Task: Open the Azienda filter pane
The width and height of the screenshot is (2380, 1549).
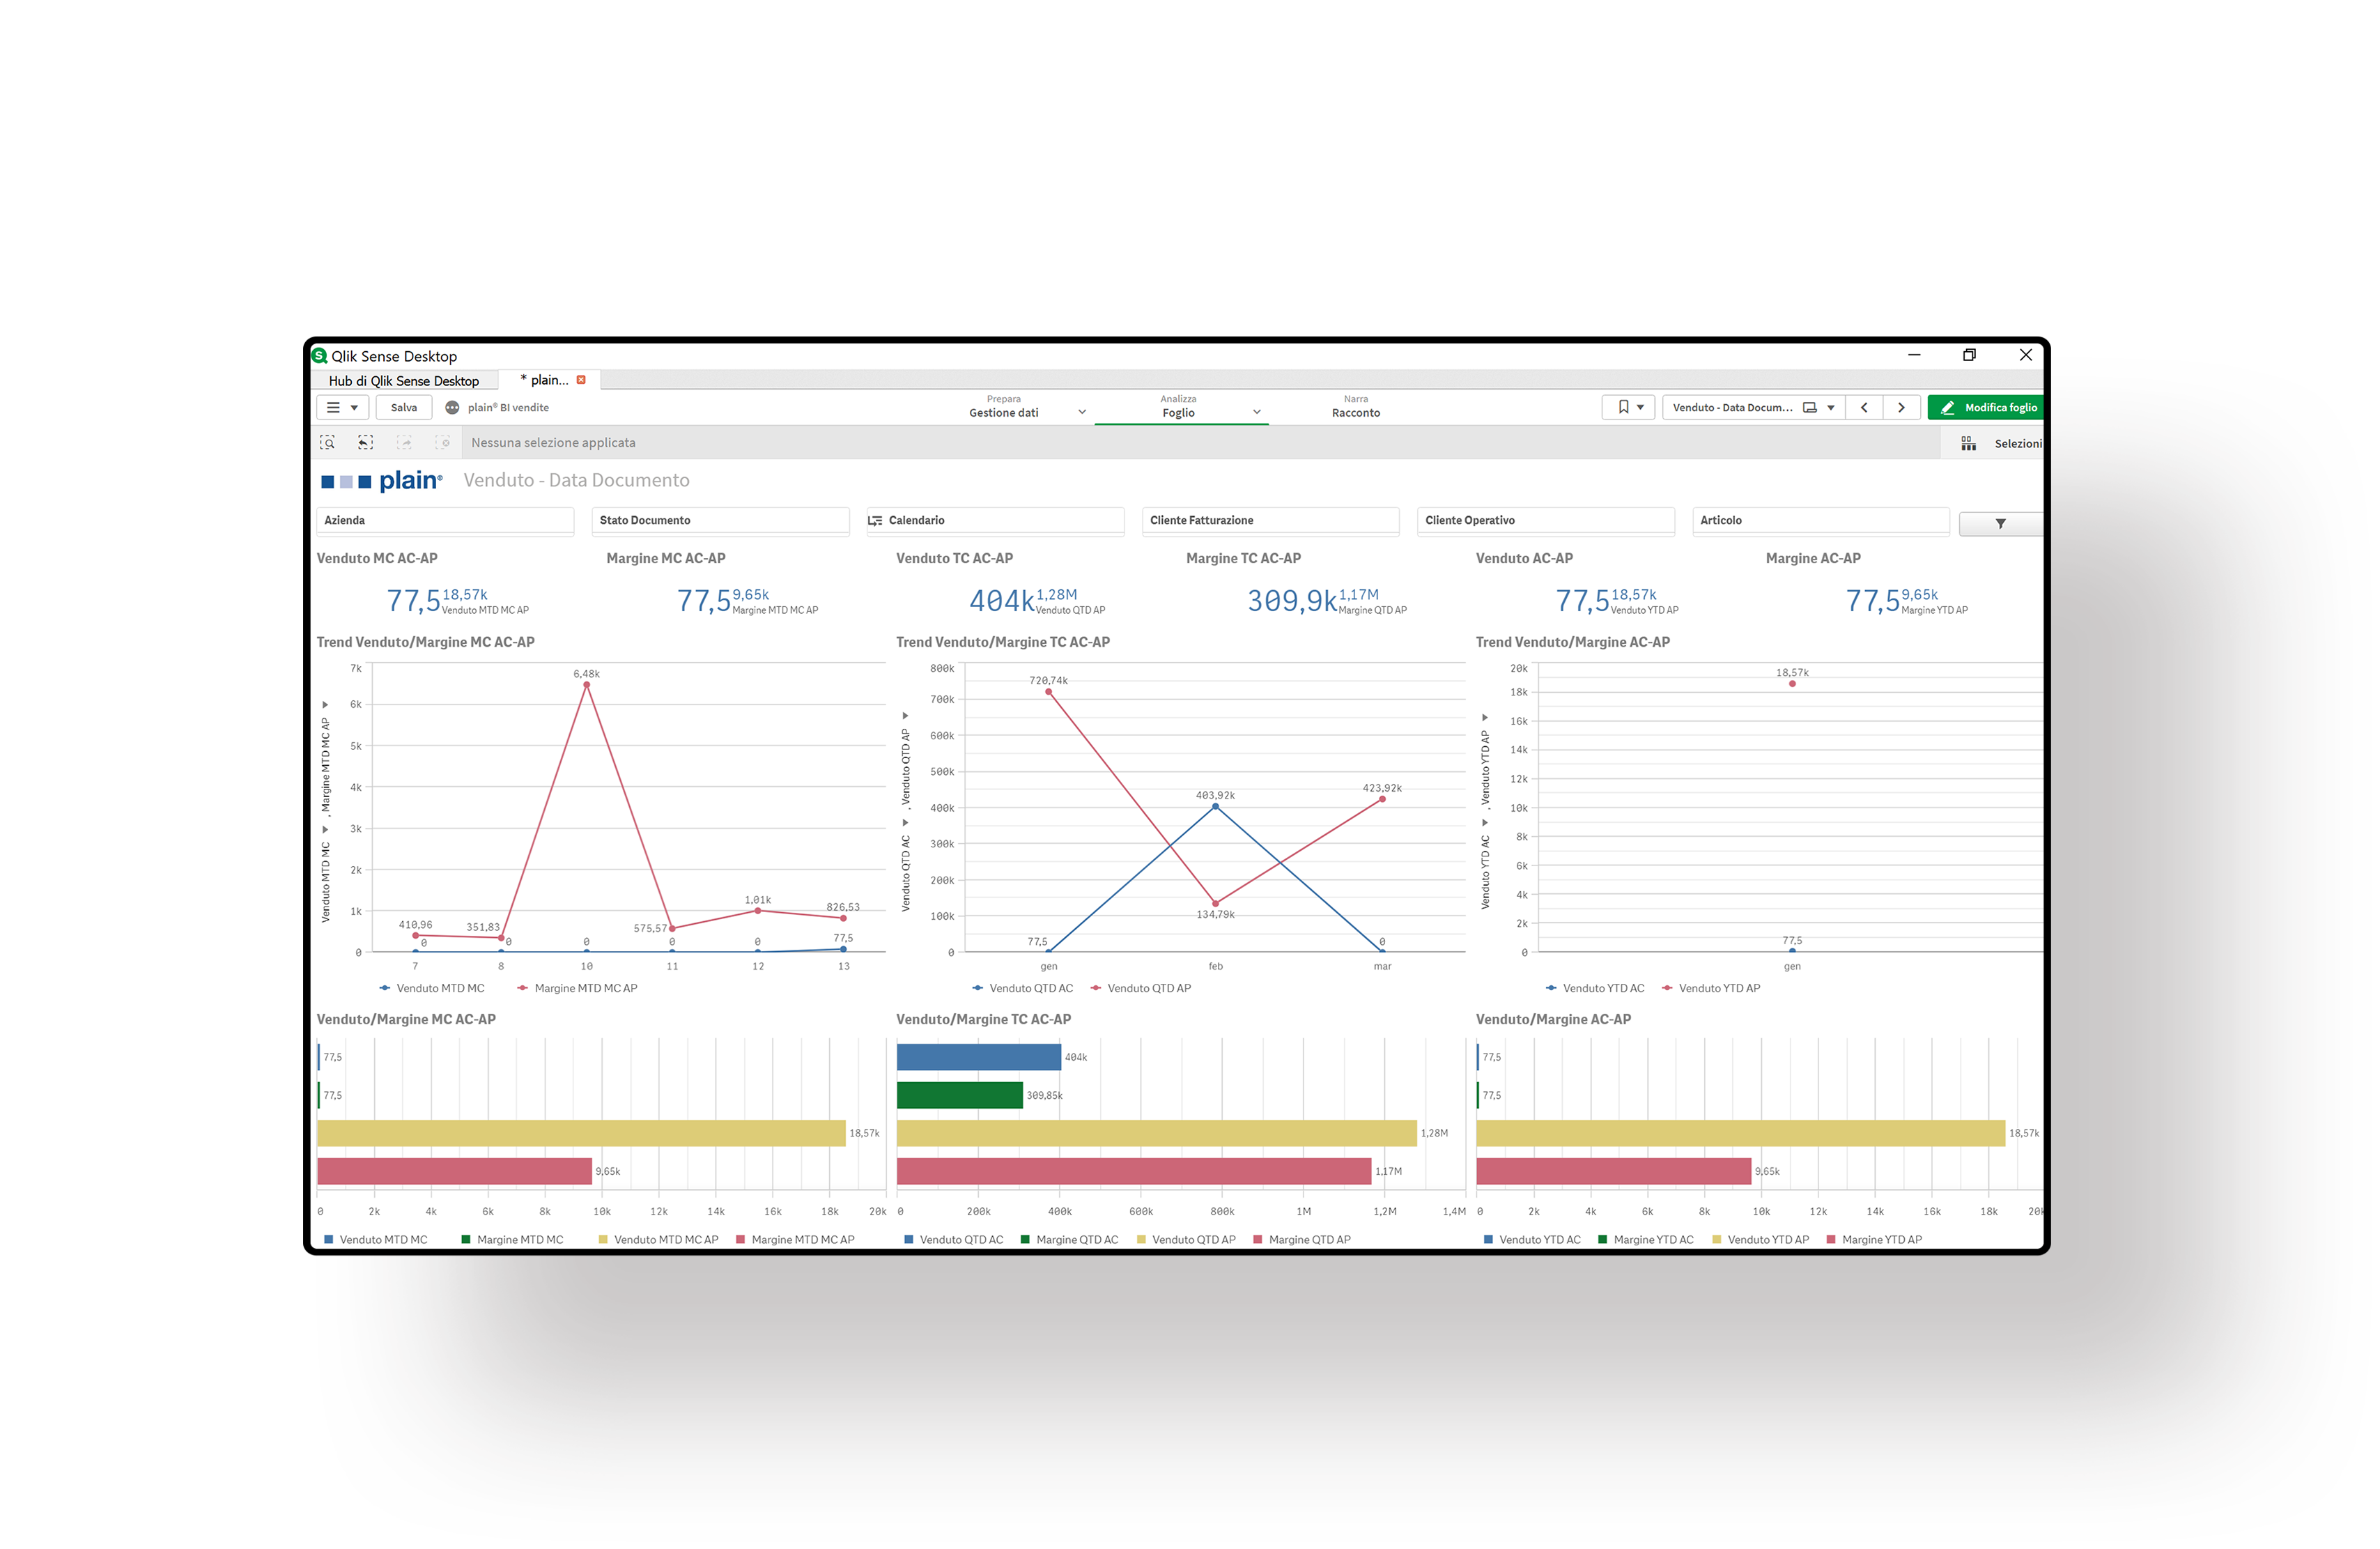Action: click(445, 521)
